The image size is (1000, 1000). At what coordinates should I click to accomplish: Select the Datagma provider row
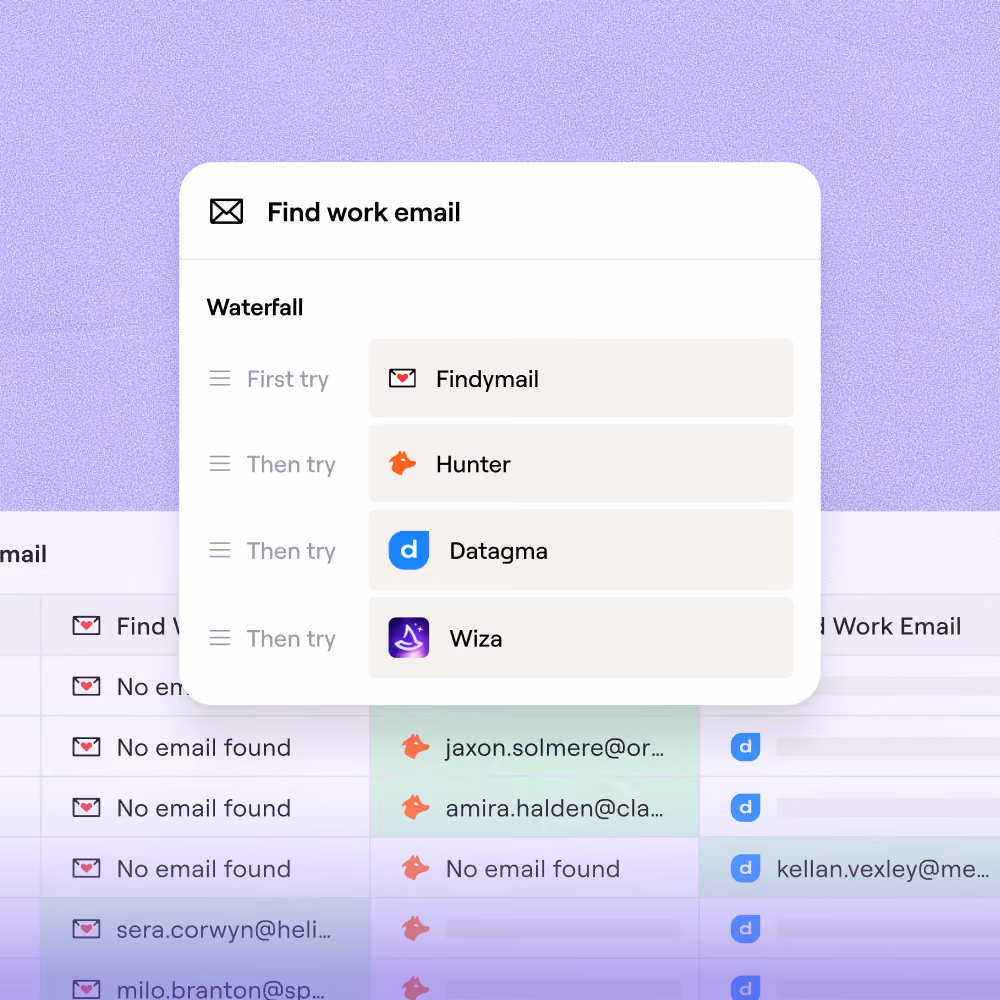click(x=581, y=550)
